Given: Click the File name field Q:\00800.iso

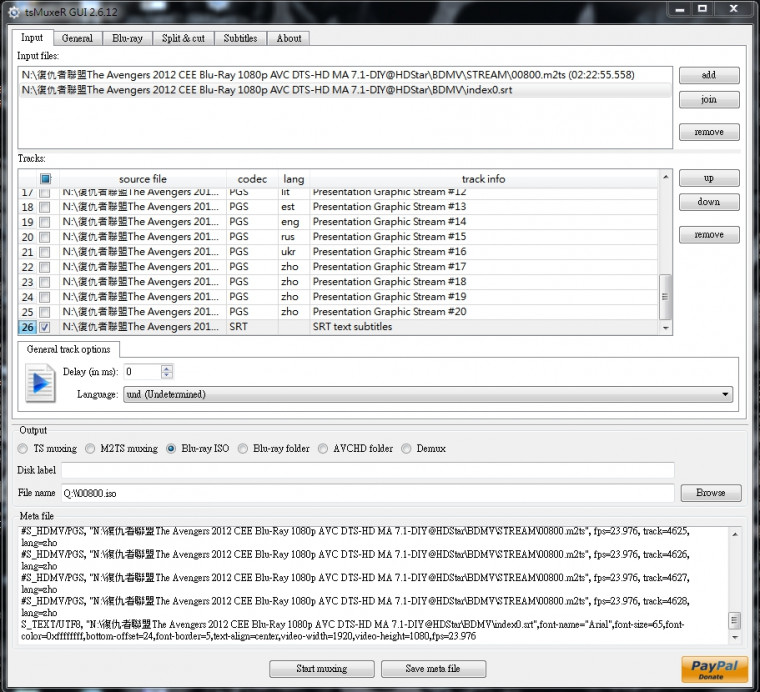Looking at the screenshot, I should 368,493.
